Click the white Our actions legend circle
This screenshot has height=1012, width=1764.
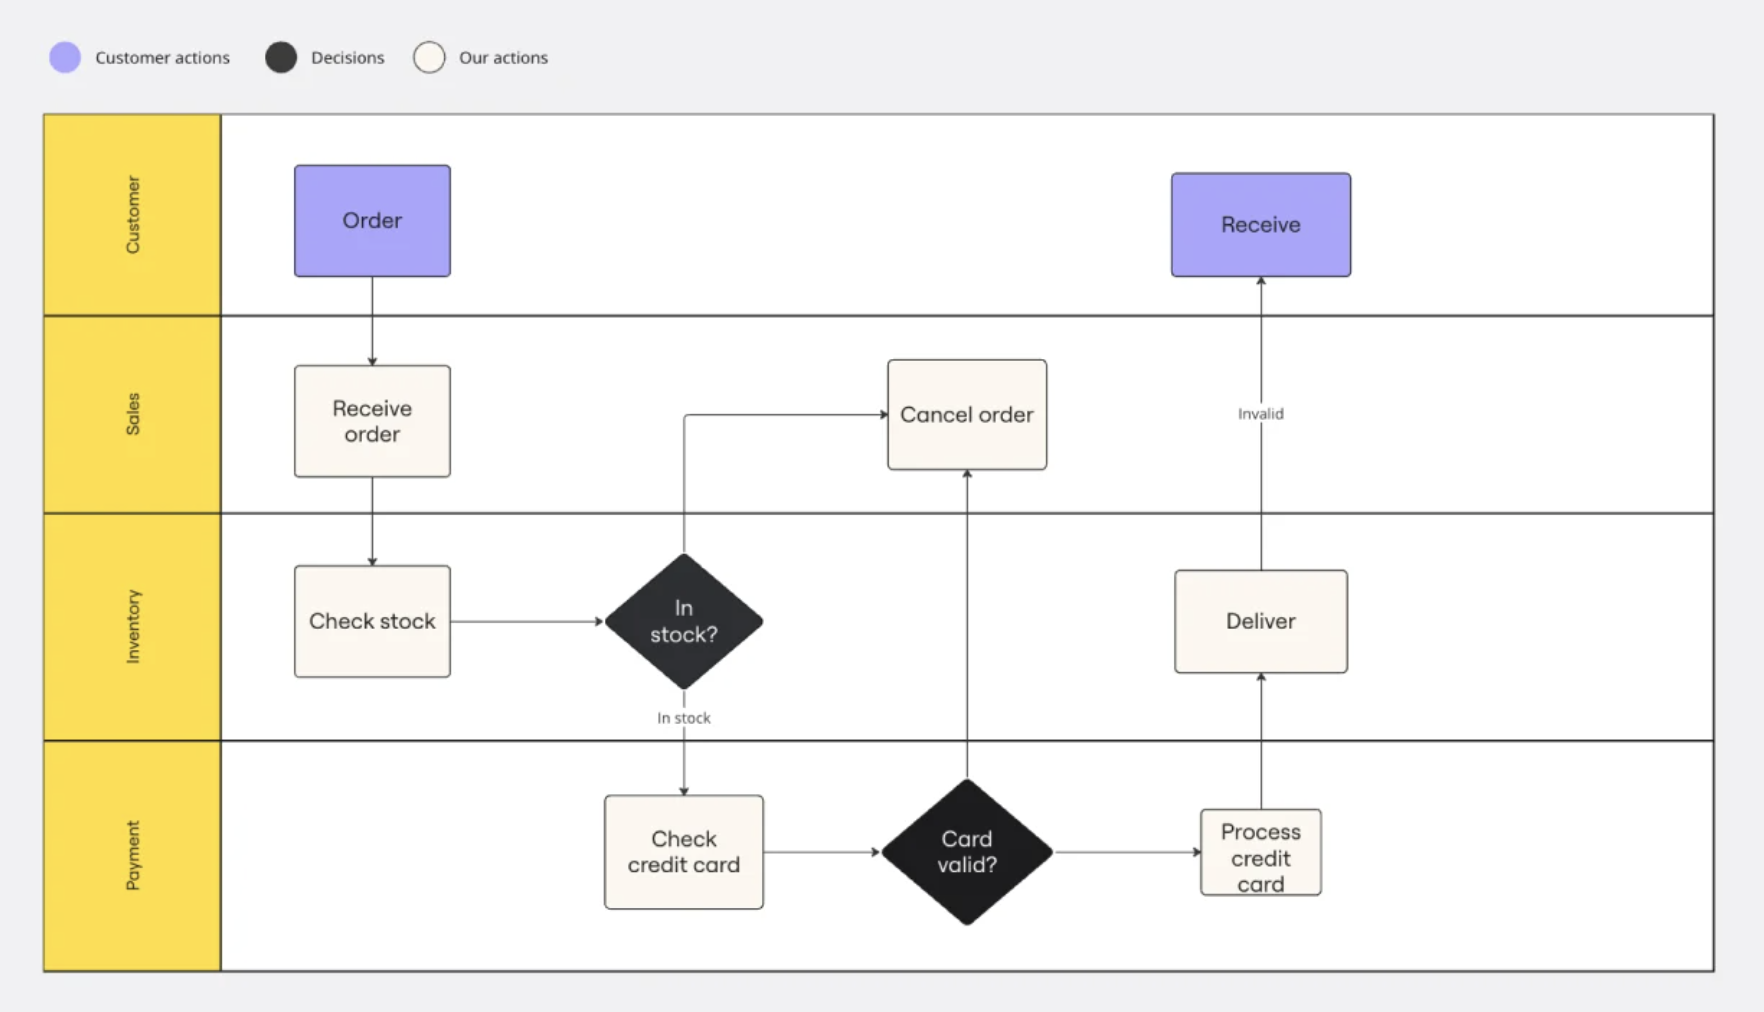coord(429,58)
